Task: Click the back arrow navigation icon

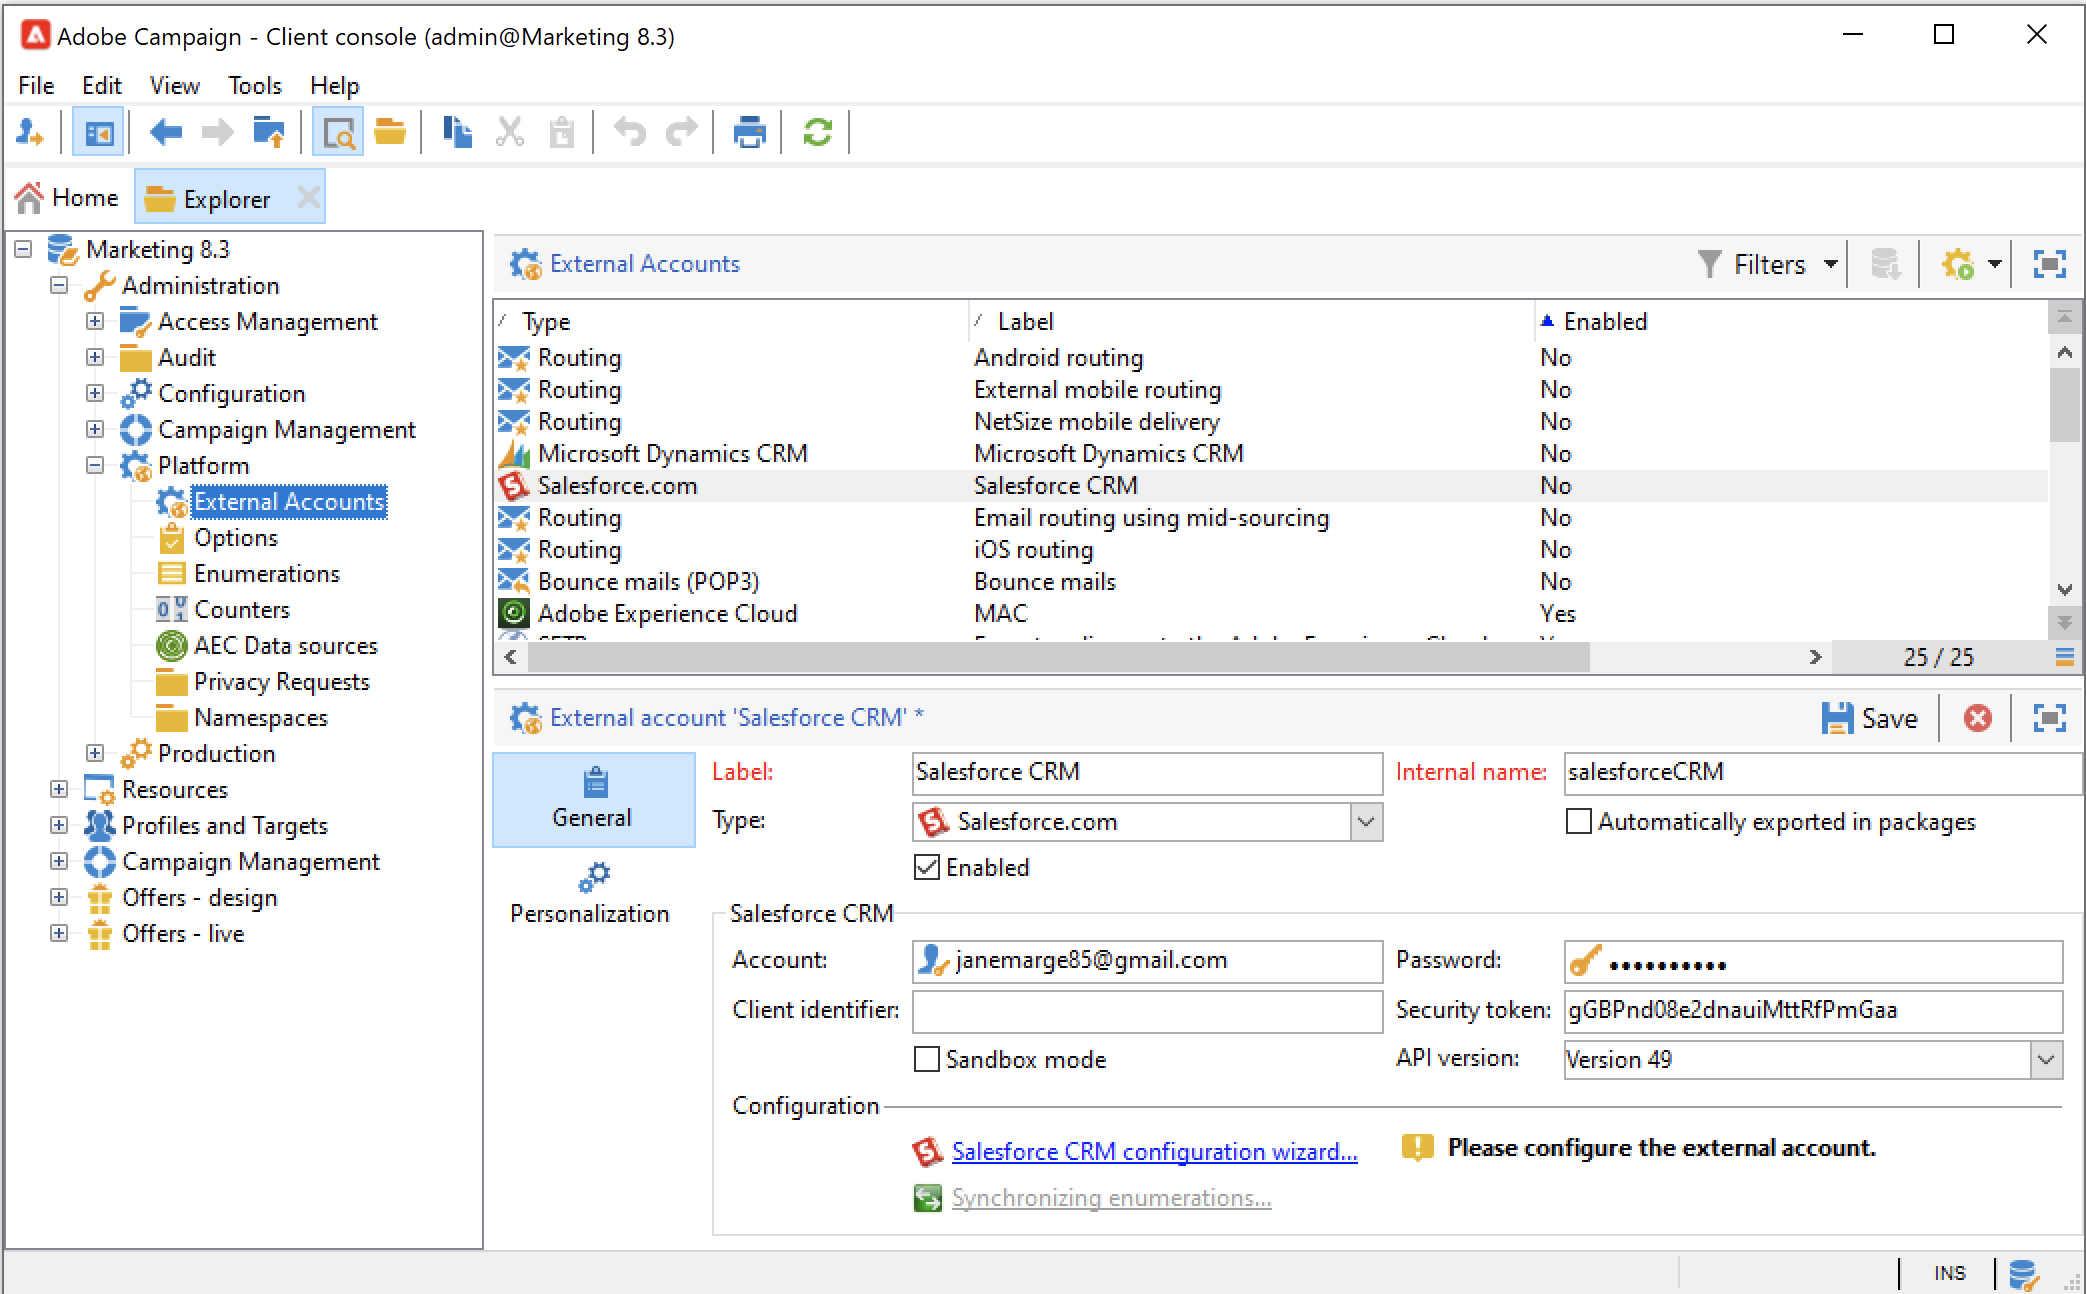Action: coord(165,132)
